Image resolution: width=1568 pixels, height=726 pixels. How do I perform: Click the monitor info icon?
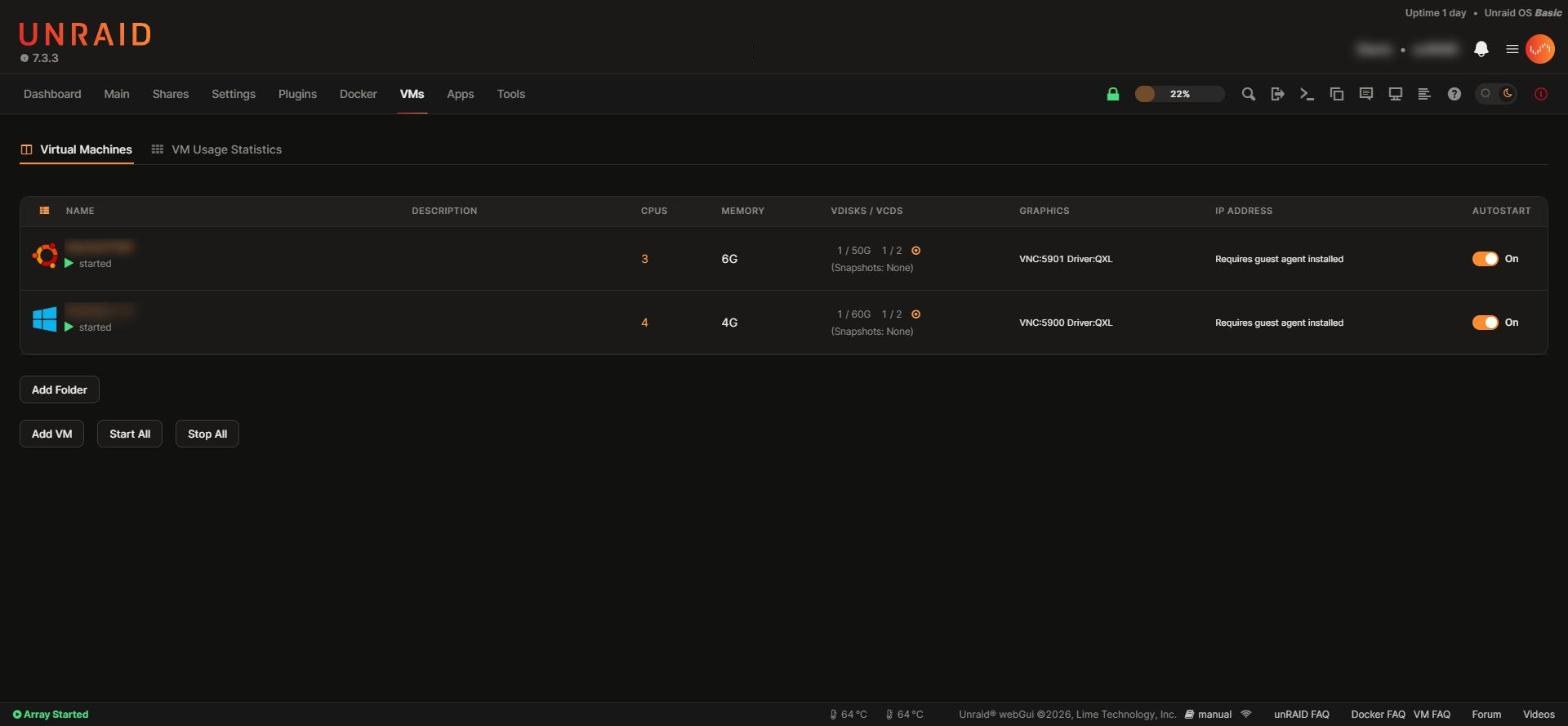coord(1395,94)
